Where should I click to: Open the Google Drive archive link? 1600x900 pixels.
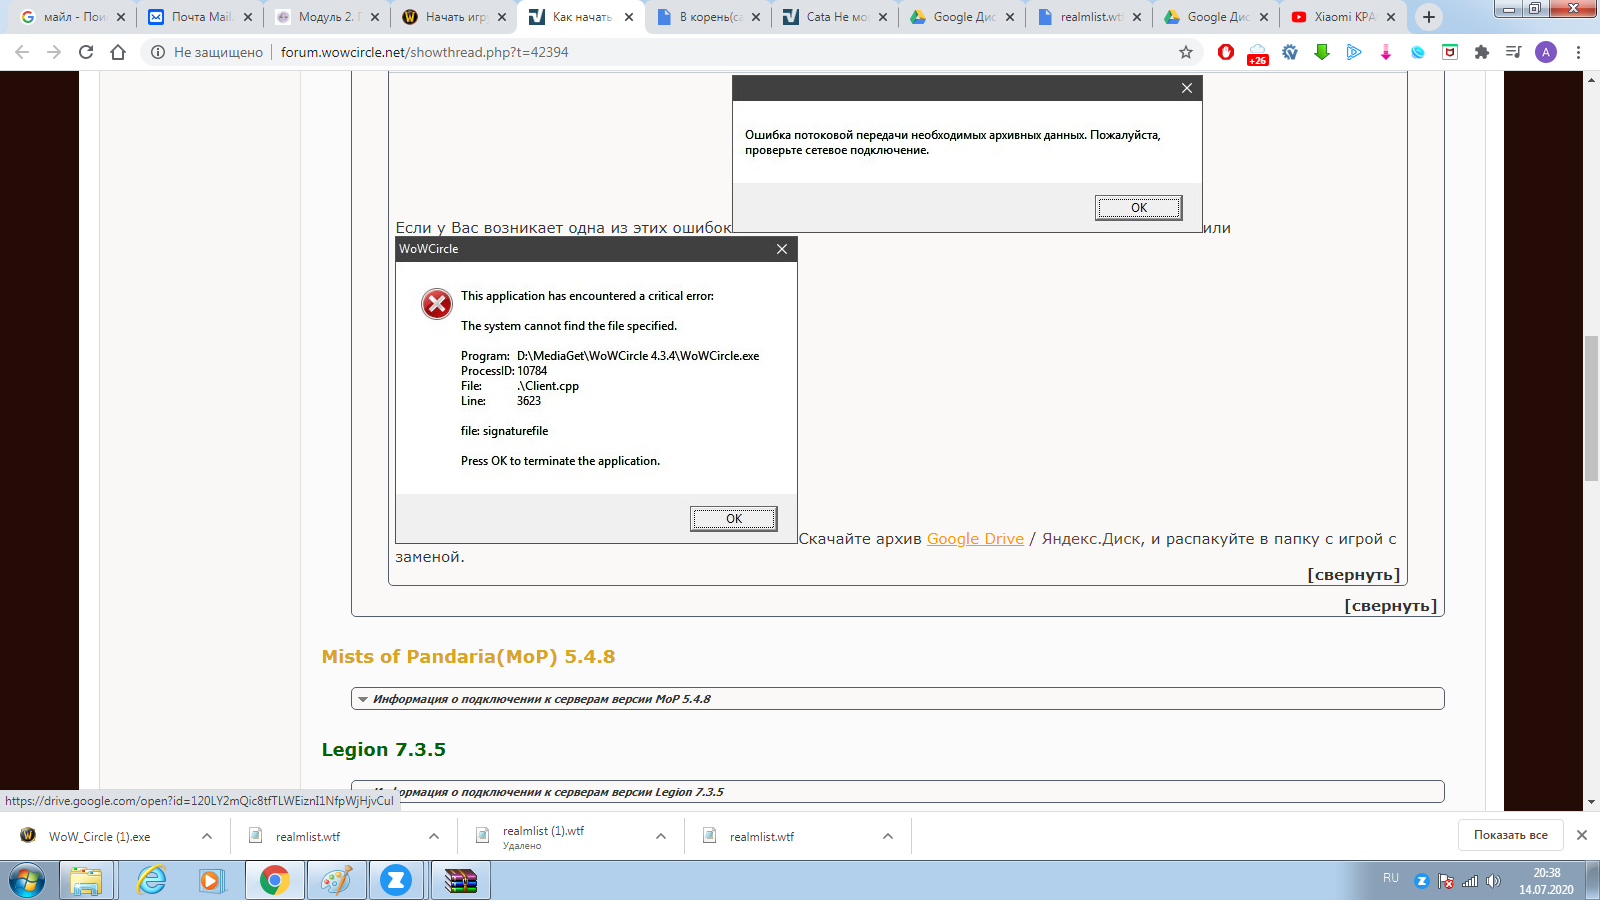click(x=975, y=539)
